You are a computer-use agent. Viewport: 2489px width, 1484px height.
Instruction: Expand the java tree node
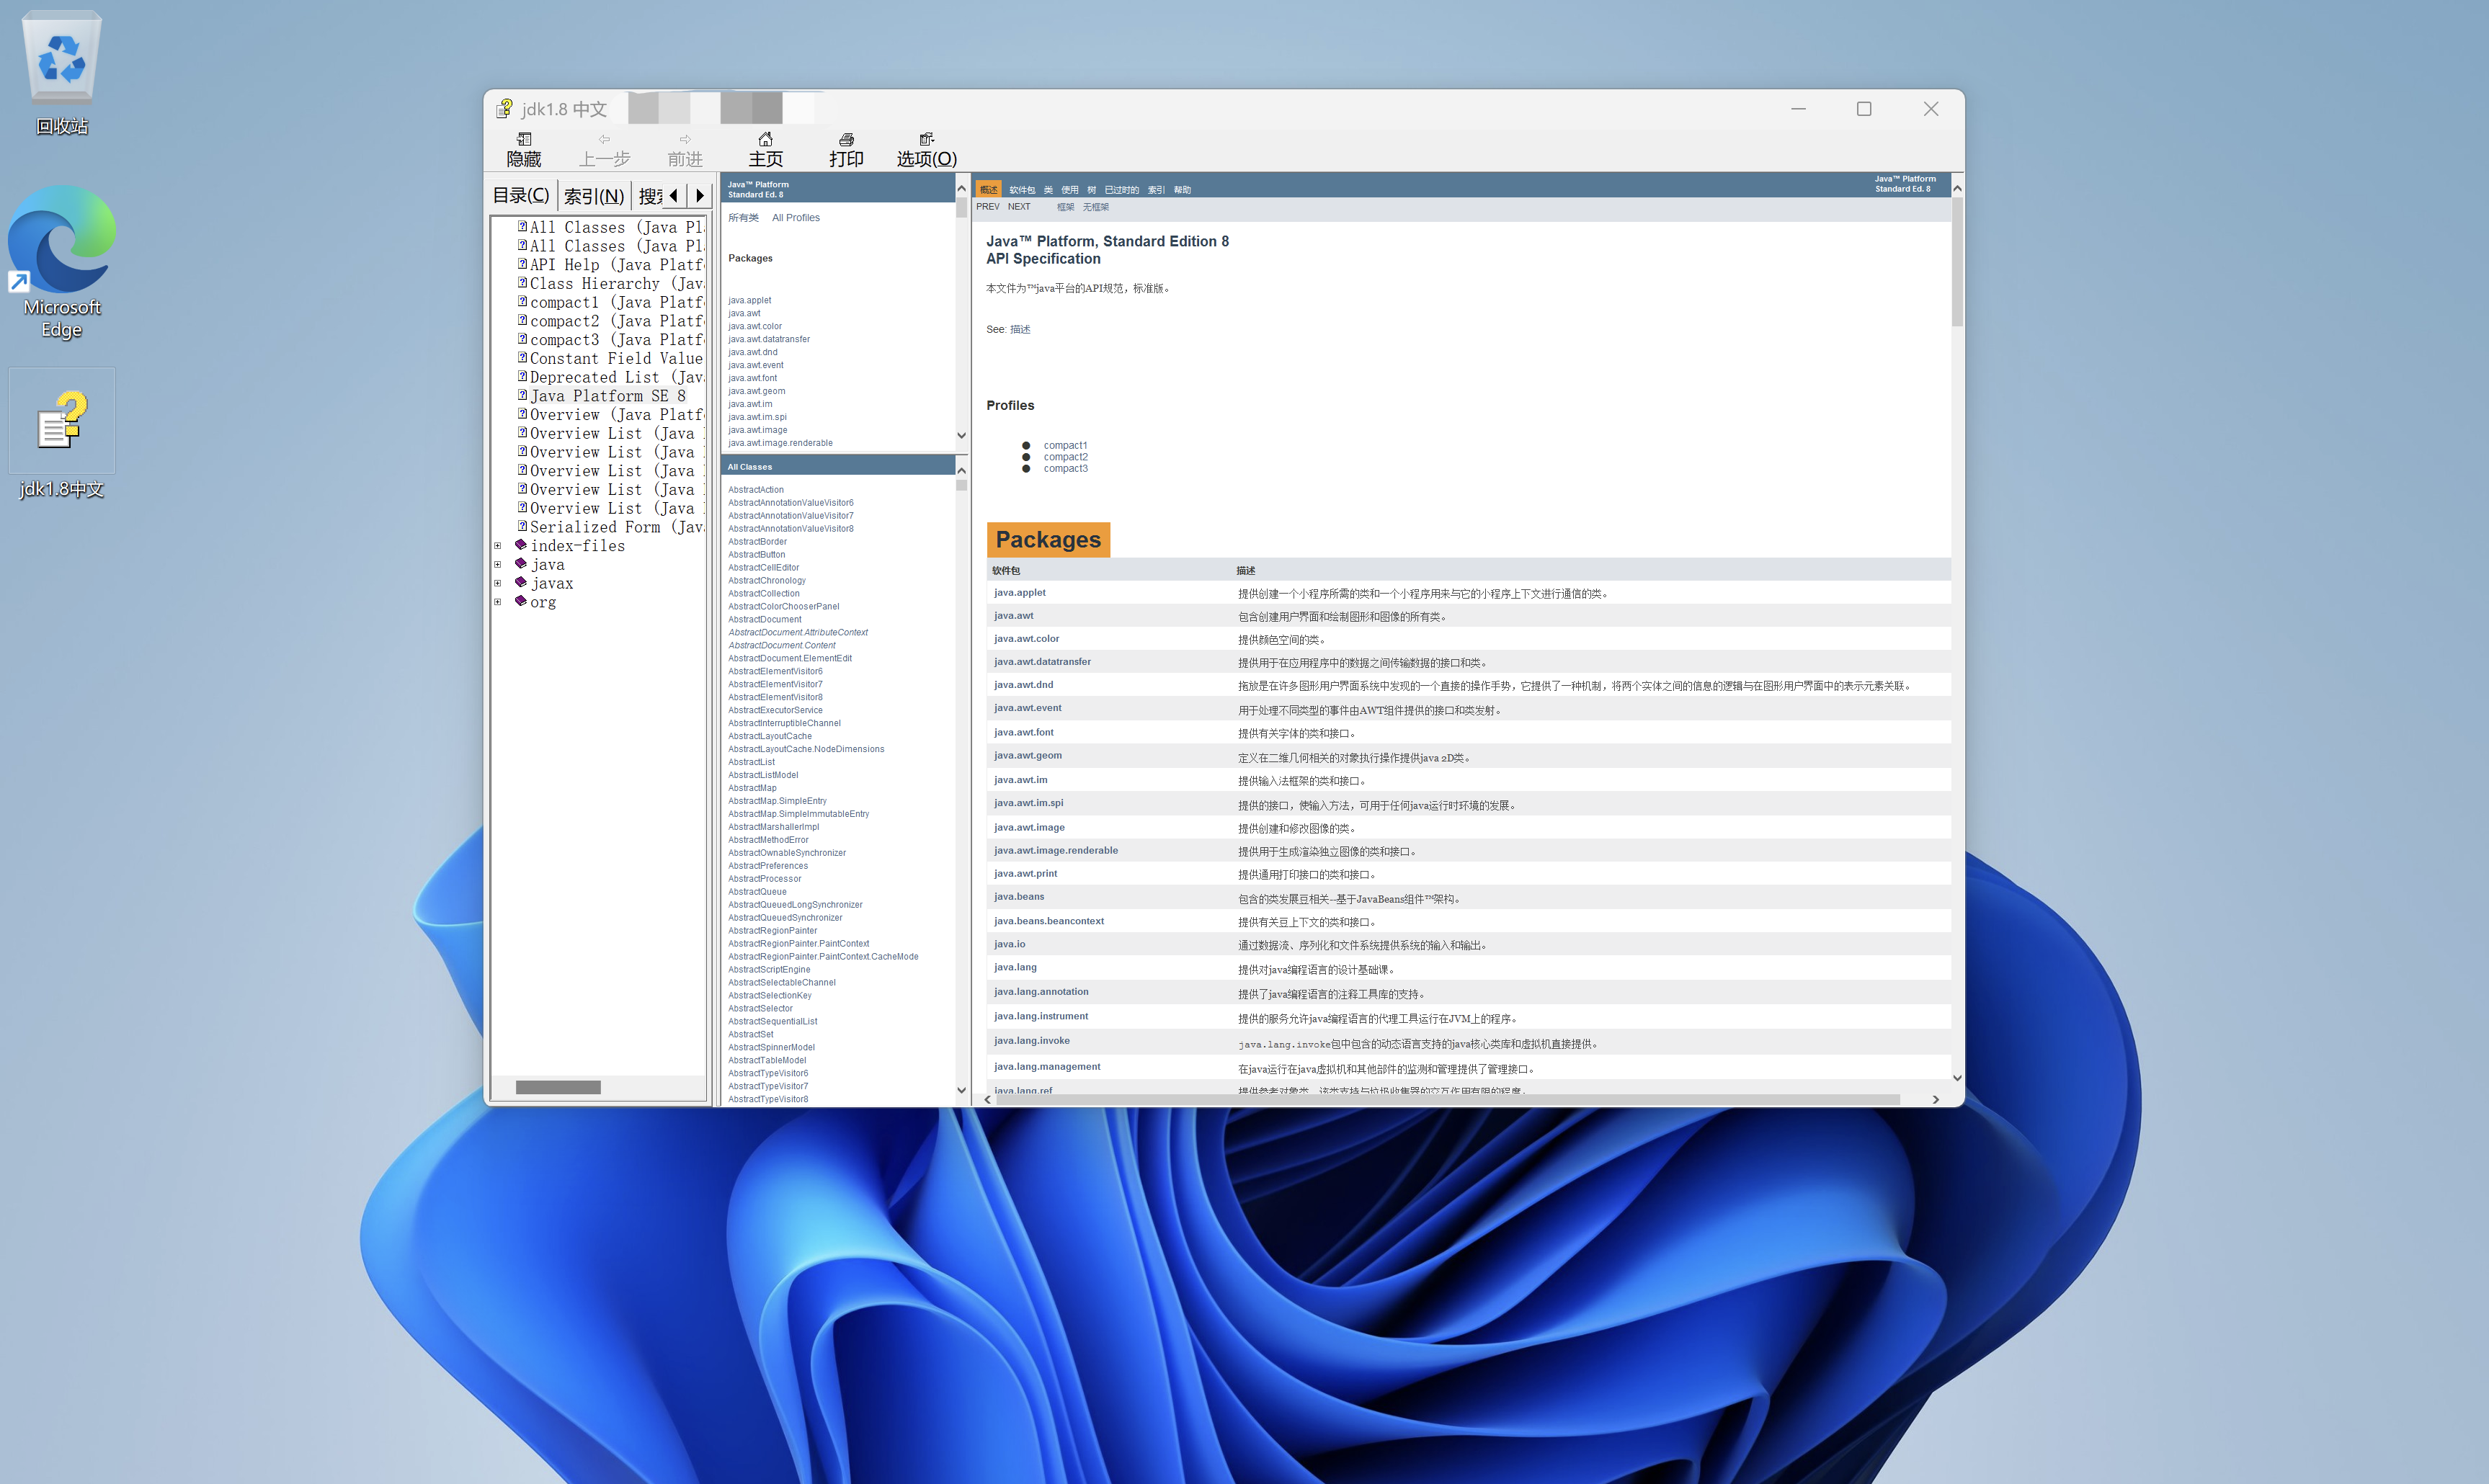pyautogui.click(x=498, y=564)
